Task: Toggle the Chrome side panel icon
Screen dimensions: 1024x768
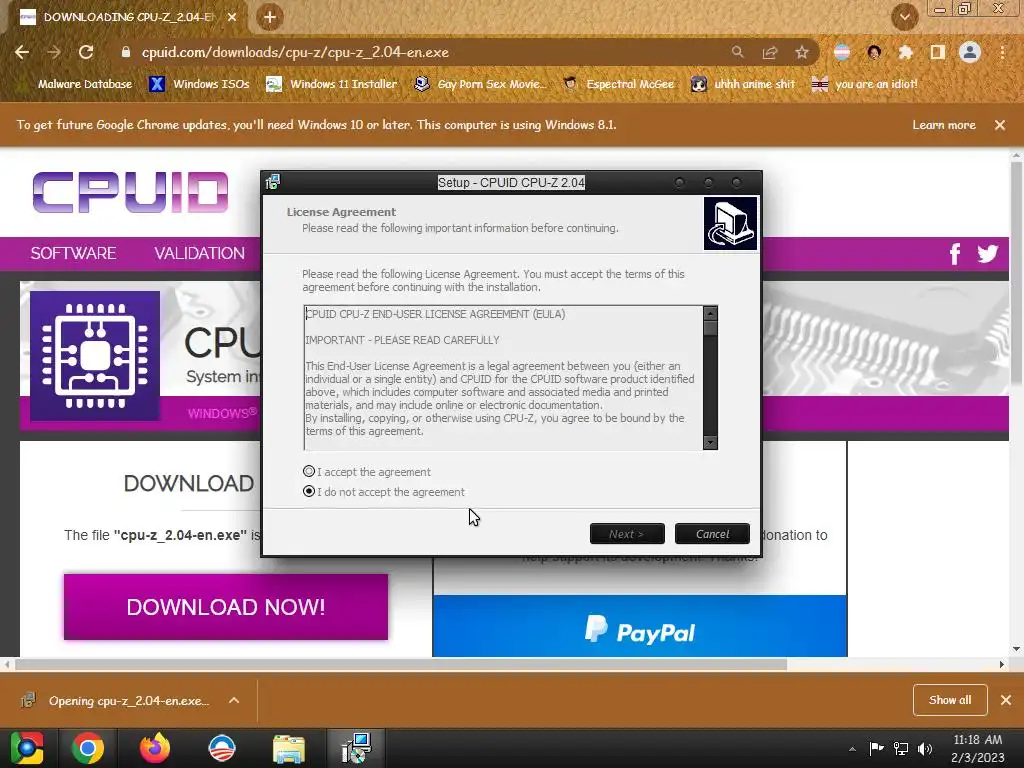Action: [937, 52]
